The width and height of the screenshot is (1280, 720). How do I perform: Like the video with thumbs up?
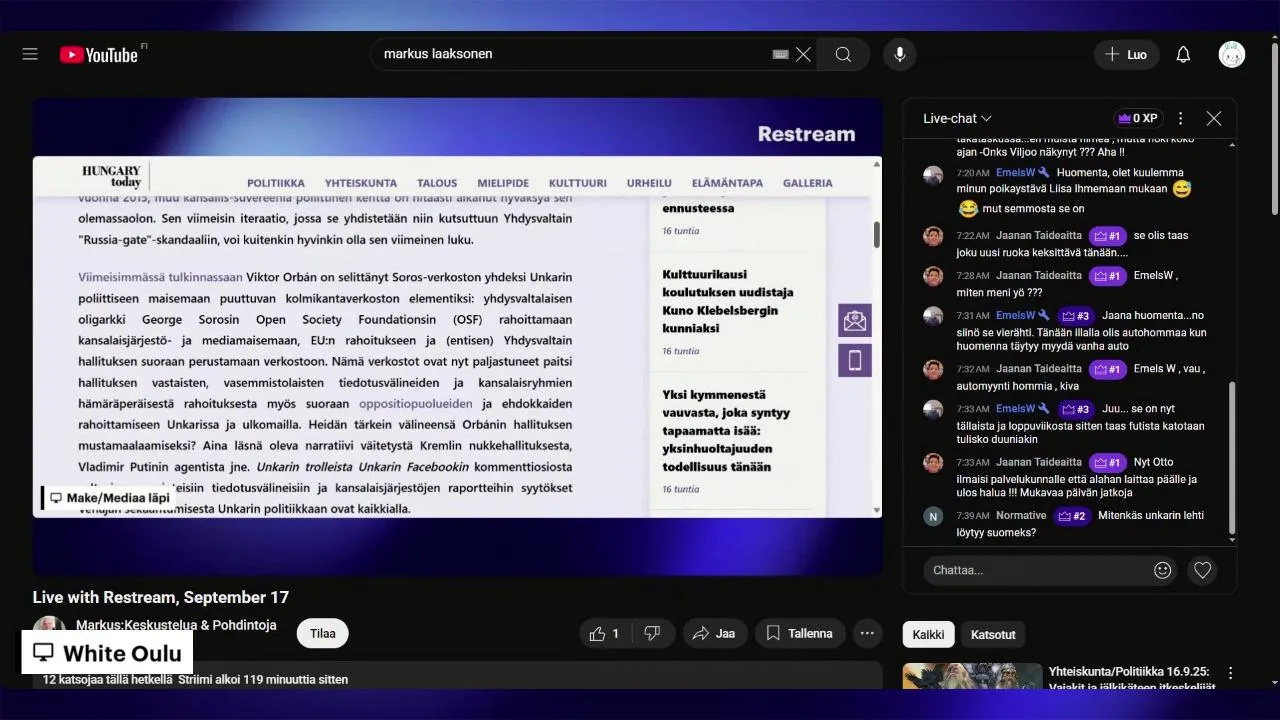604,633
